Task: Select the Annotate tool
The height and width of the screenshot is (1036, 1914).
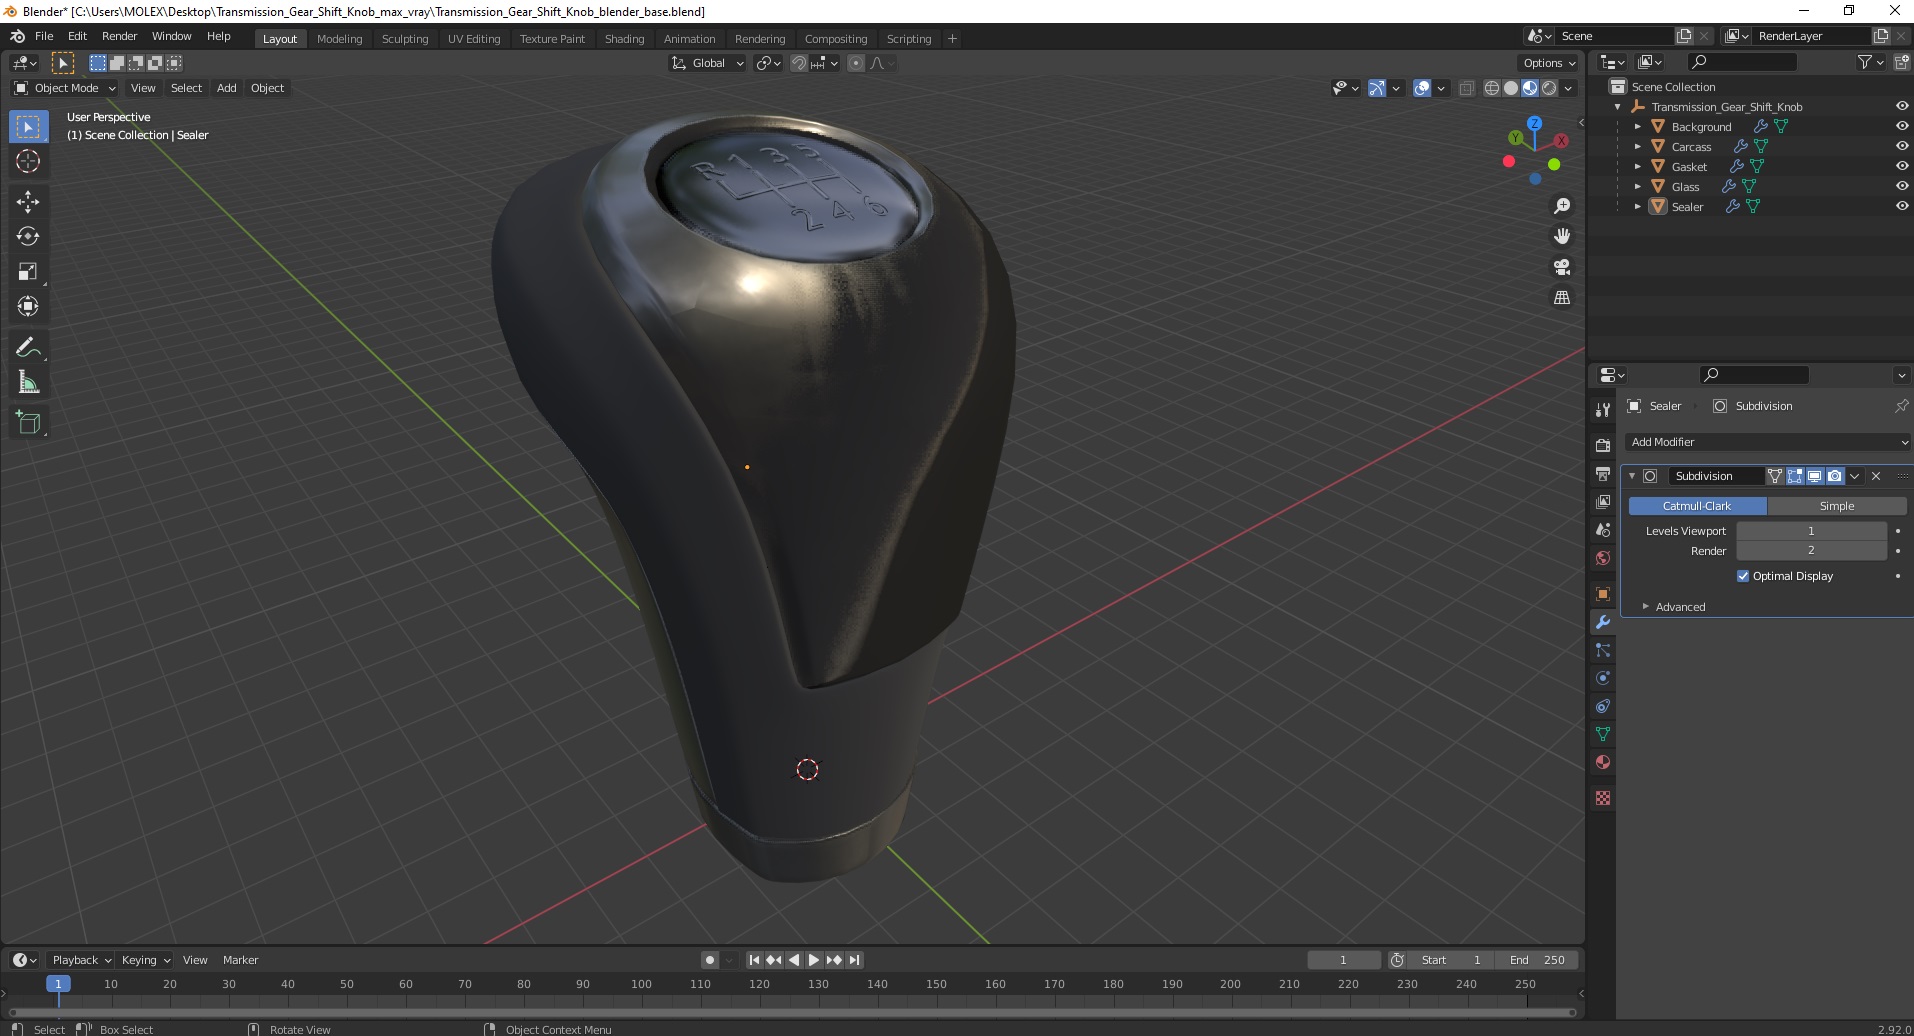Action: [28, 347]
